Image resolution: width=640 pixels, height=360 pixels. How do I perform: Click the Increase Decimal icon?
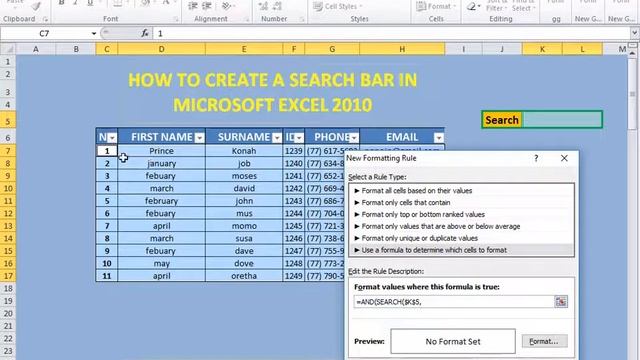point(263,6)
